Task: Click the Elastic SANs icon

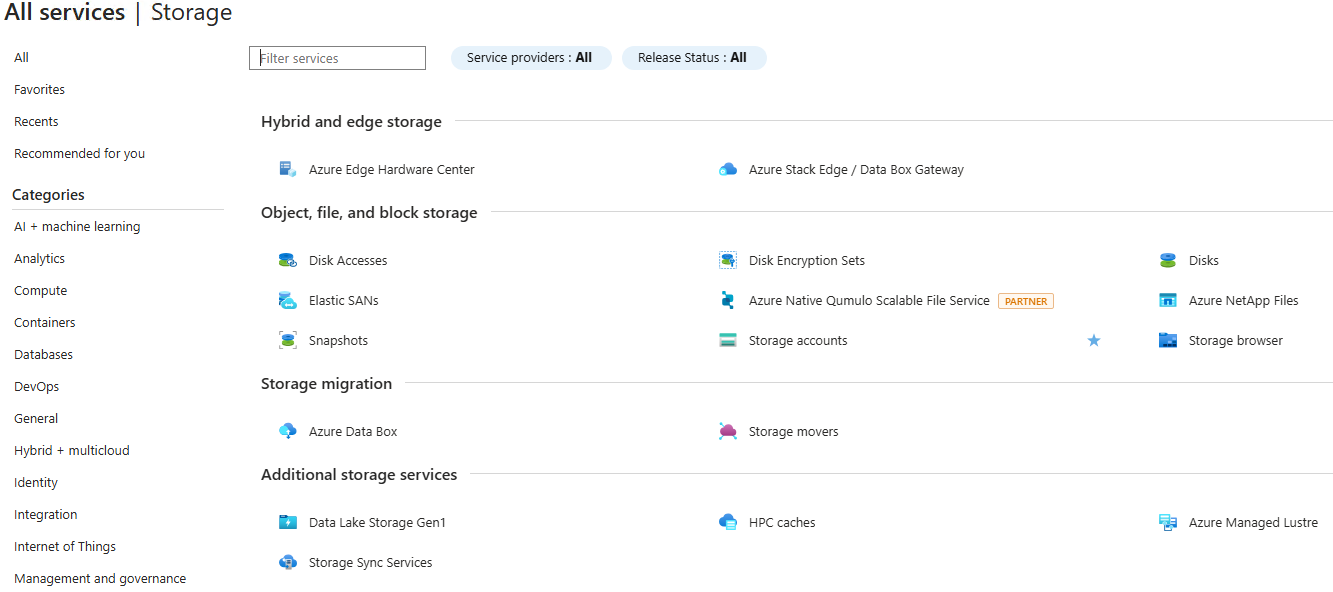Action: (288, 300)
